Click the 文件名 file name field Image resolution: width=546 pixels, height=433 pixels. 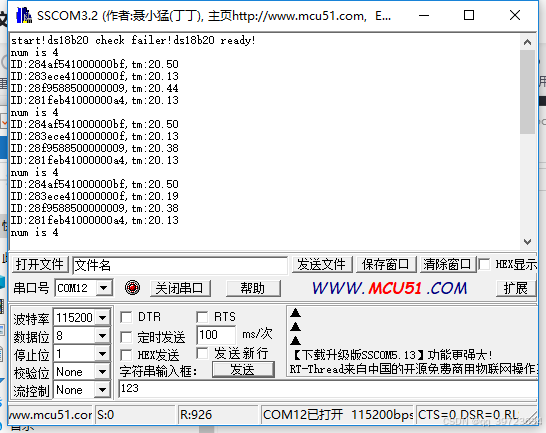pyautogui.click(x=180, y=265)
